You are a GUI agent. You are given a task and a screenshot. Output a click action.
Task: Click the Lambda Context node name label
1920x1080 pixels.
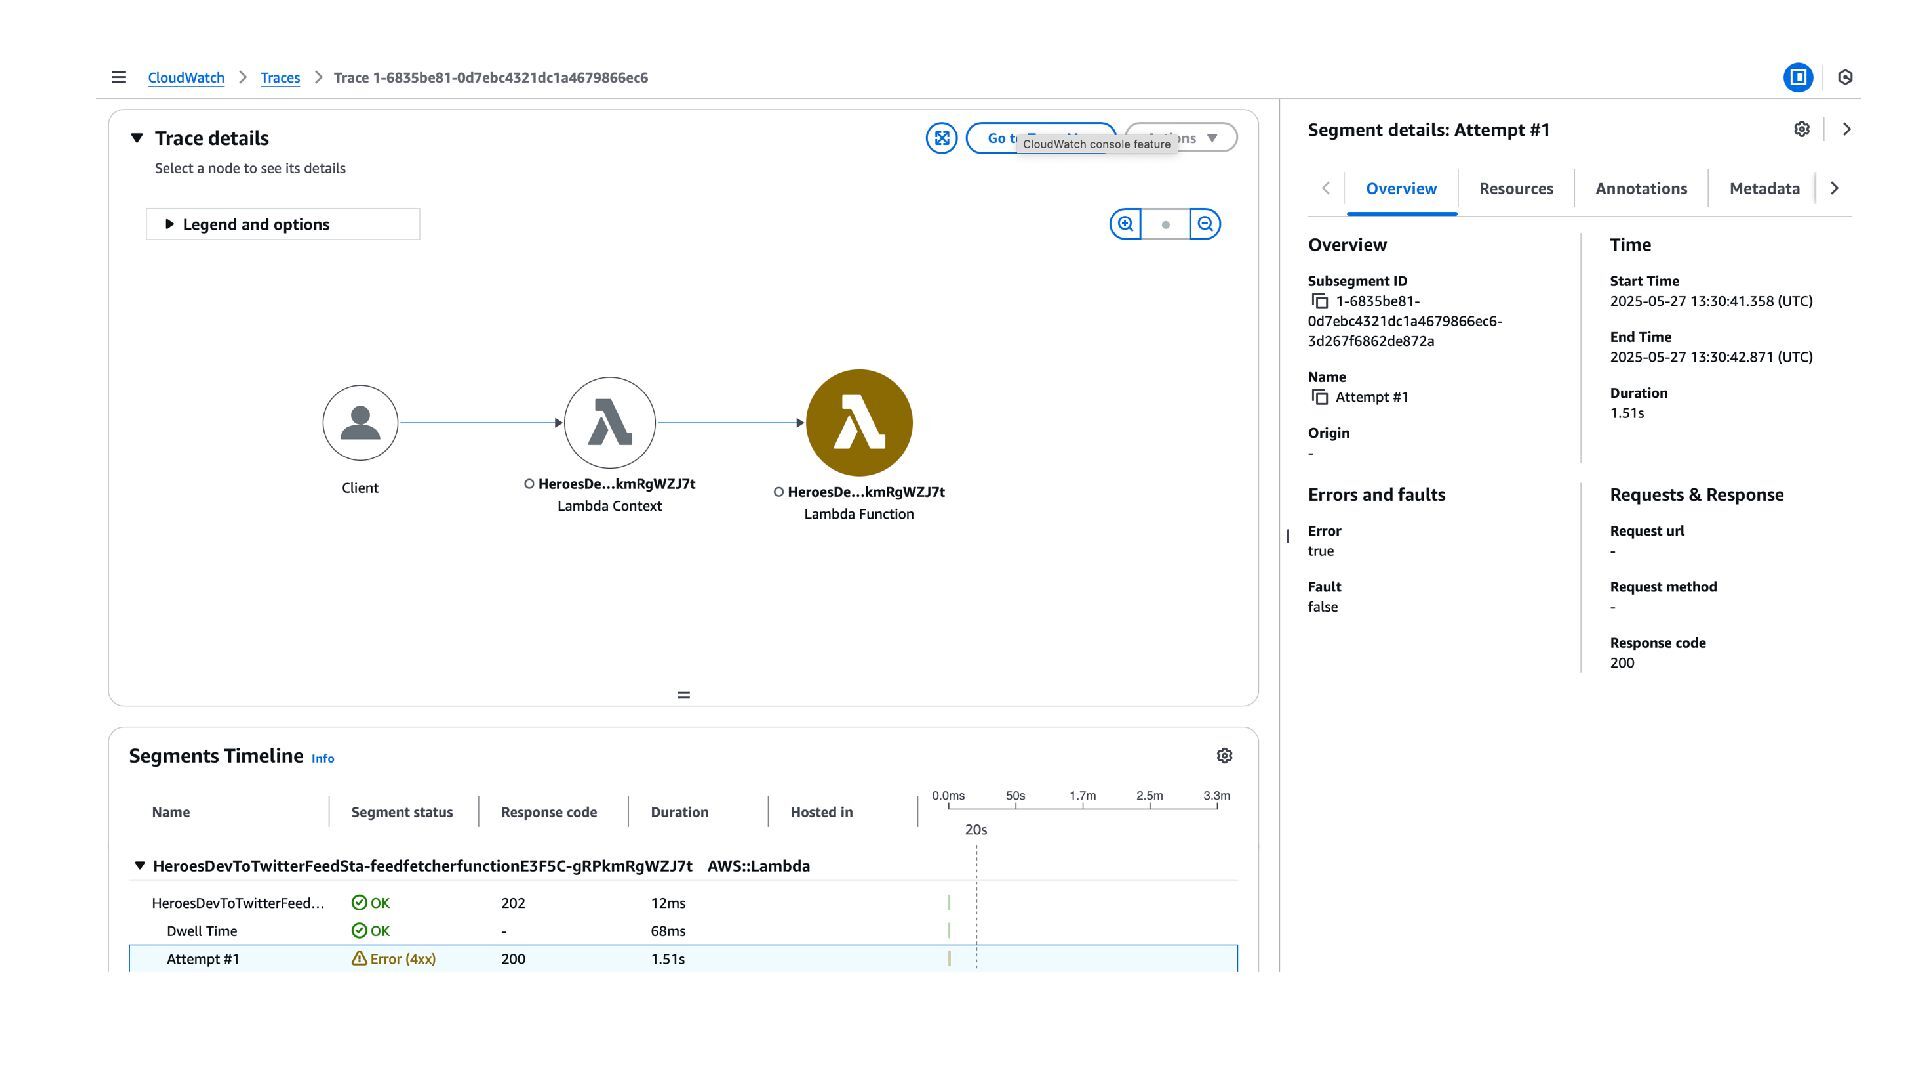pos(616,484)
